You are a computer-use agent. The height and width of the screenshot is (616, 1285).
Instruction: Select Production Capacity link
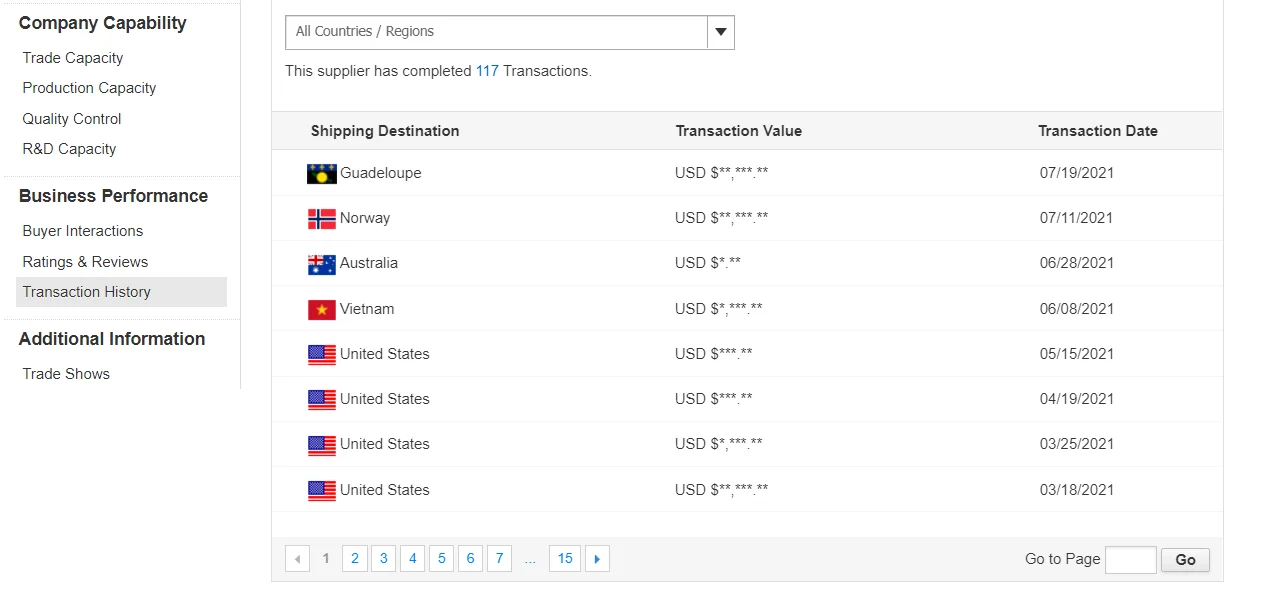[89, 88]
